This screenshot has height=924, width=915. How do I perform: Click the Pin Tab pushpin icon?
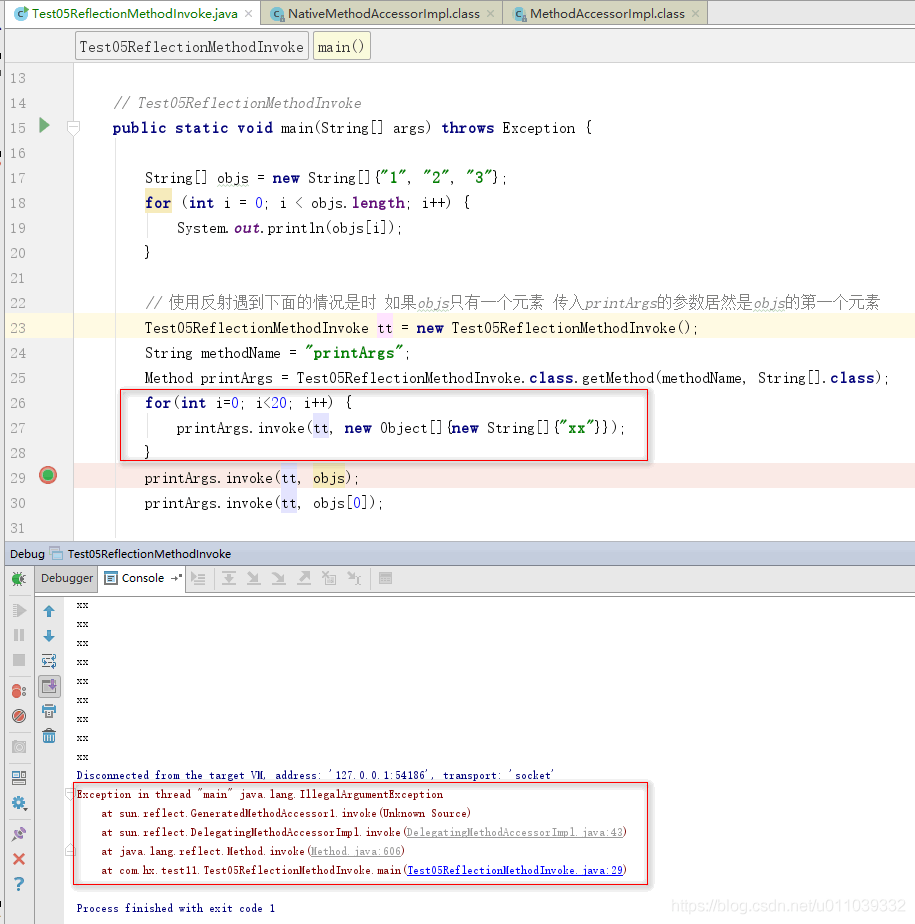click(x=19, y=834)
